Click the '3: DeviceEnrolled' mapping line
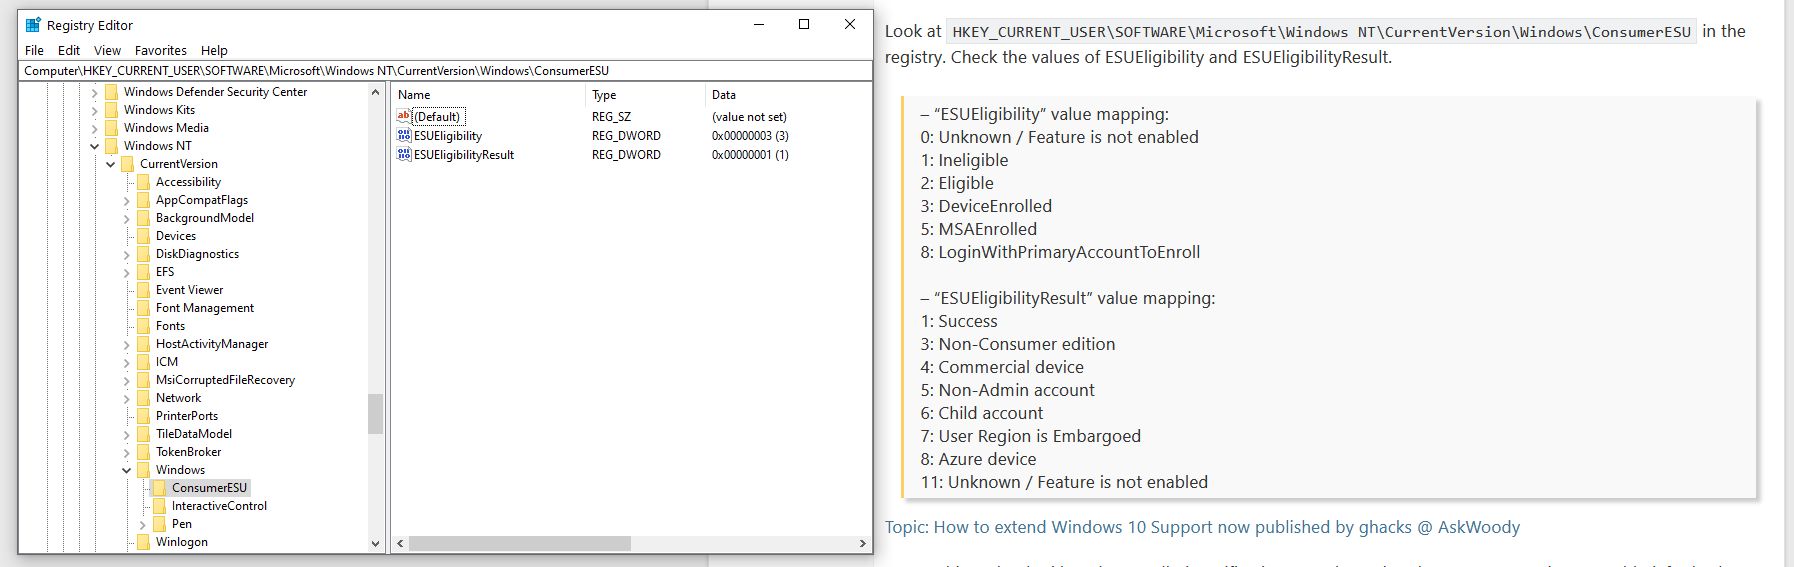Image resolution: width=1794 pixels, height=567 pixels. (x=986, y=206)
